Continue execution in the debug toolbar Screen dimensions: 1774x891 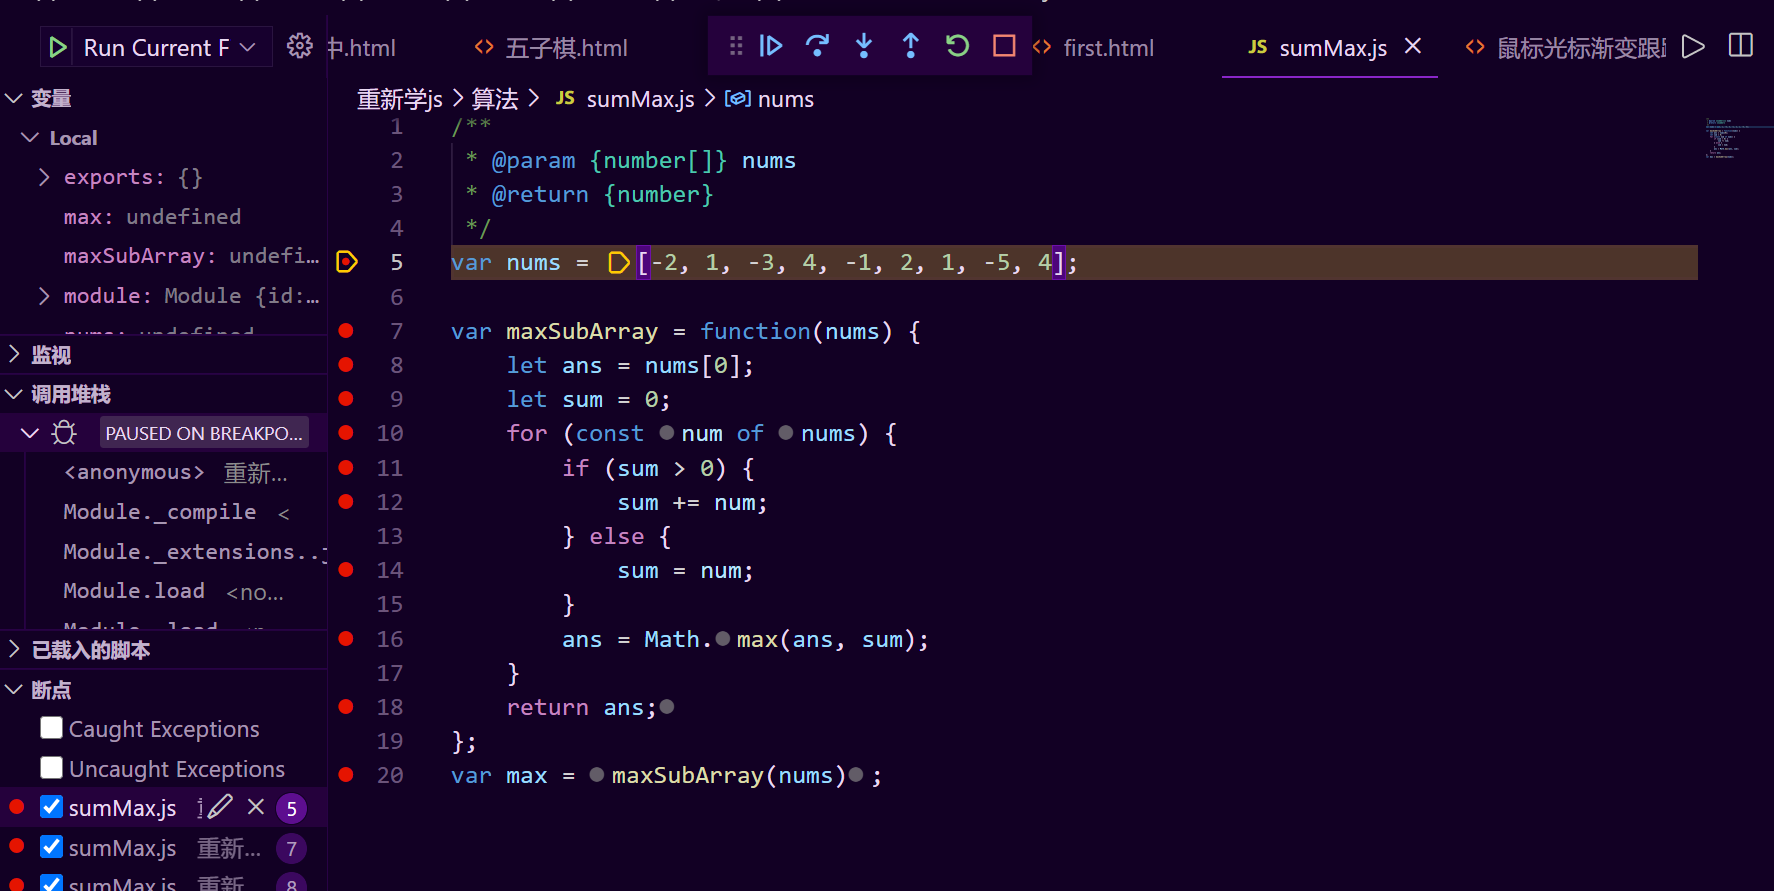(x=770, y=46)
